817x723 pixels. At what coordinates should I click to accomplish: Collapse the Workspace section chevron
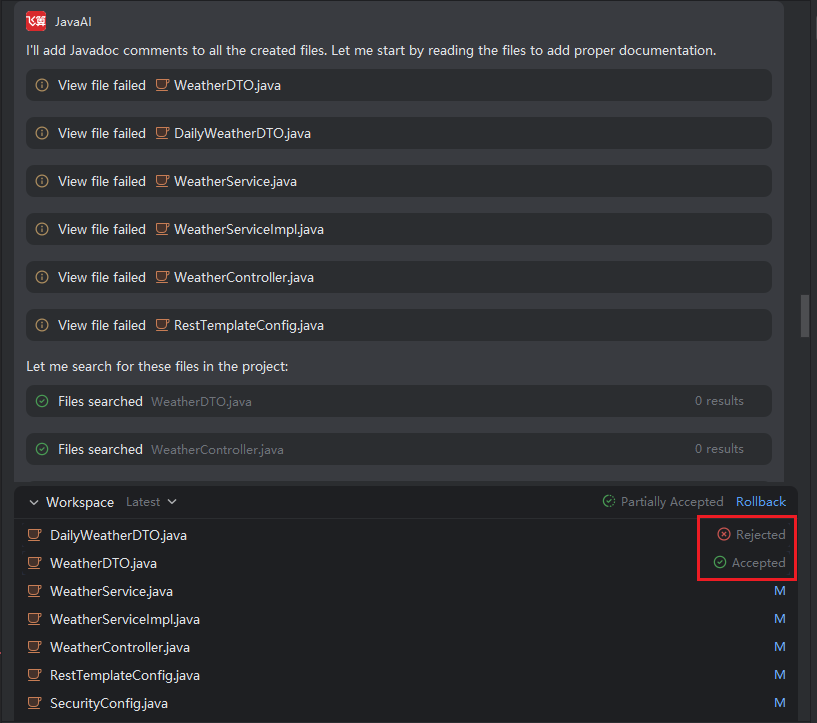click(34, 502)
